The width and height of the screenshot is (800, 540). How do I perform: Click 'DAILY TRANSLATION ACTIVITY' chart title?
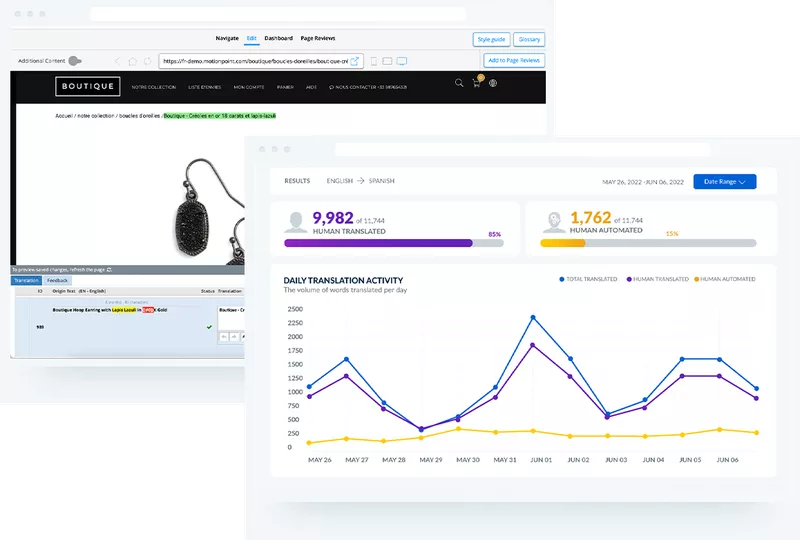(343, 280)
